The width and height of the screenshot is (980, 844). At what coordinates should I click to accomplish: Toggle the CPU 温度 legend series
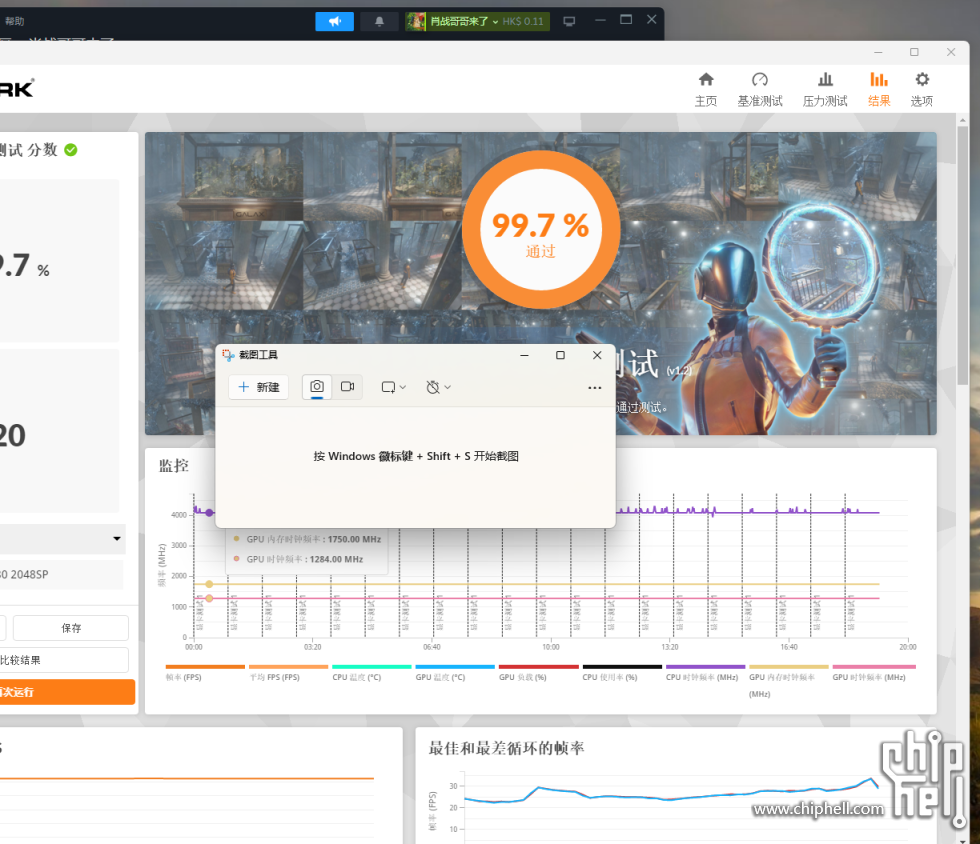[371, 673]
